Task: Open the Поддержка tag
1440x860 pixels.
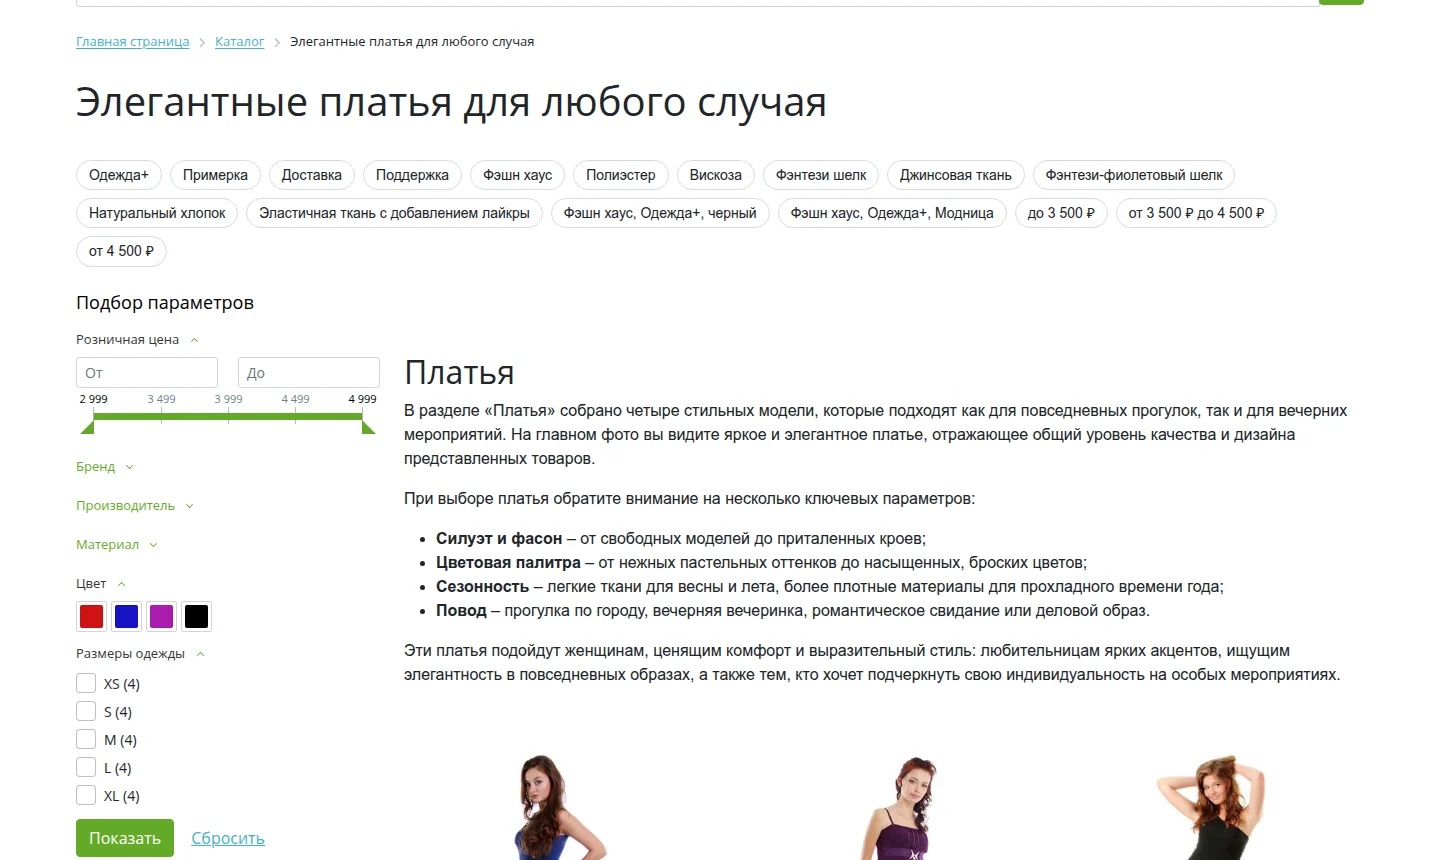Action: pyautogui.click(x=412, y=175)
